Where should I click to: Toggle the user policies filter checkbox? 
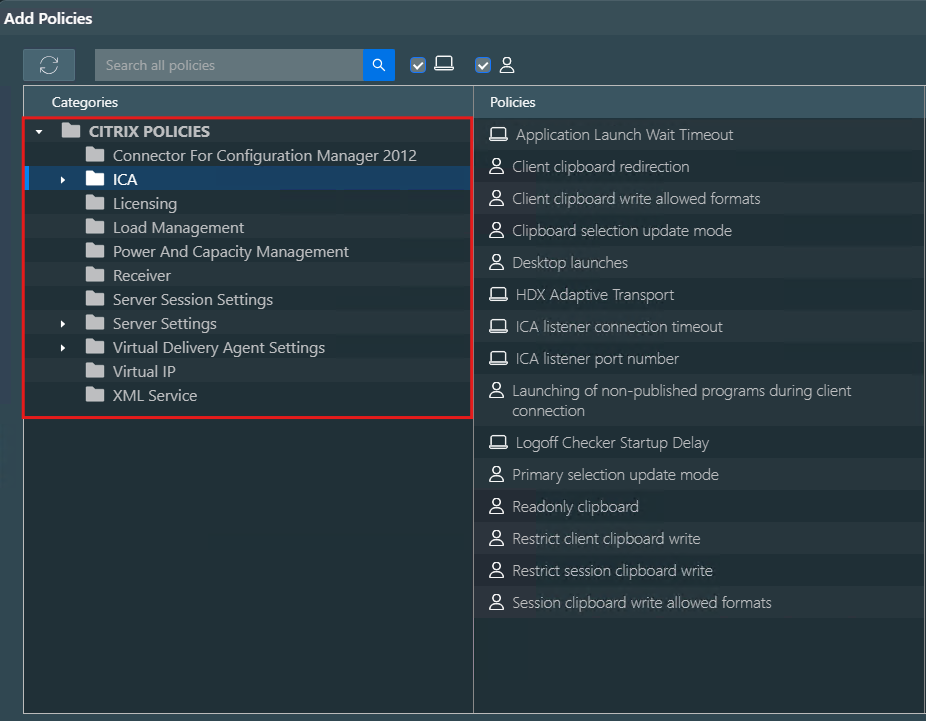(483, 65)
